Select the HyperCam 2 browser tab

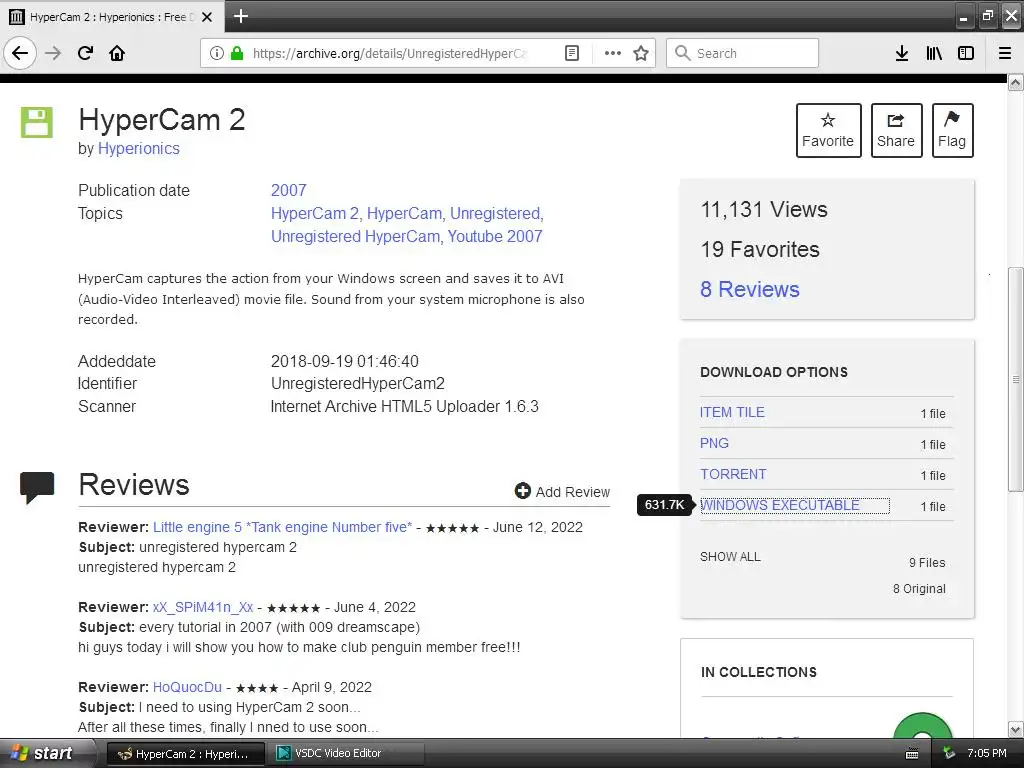coord(112,17)
